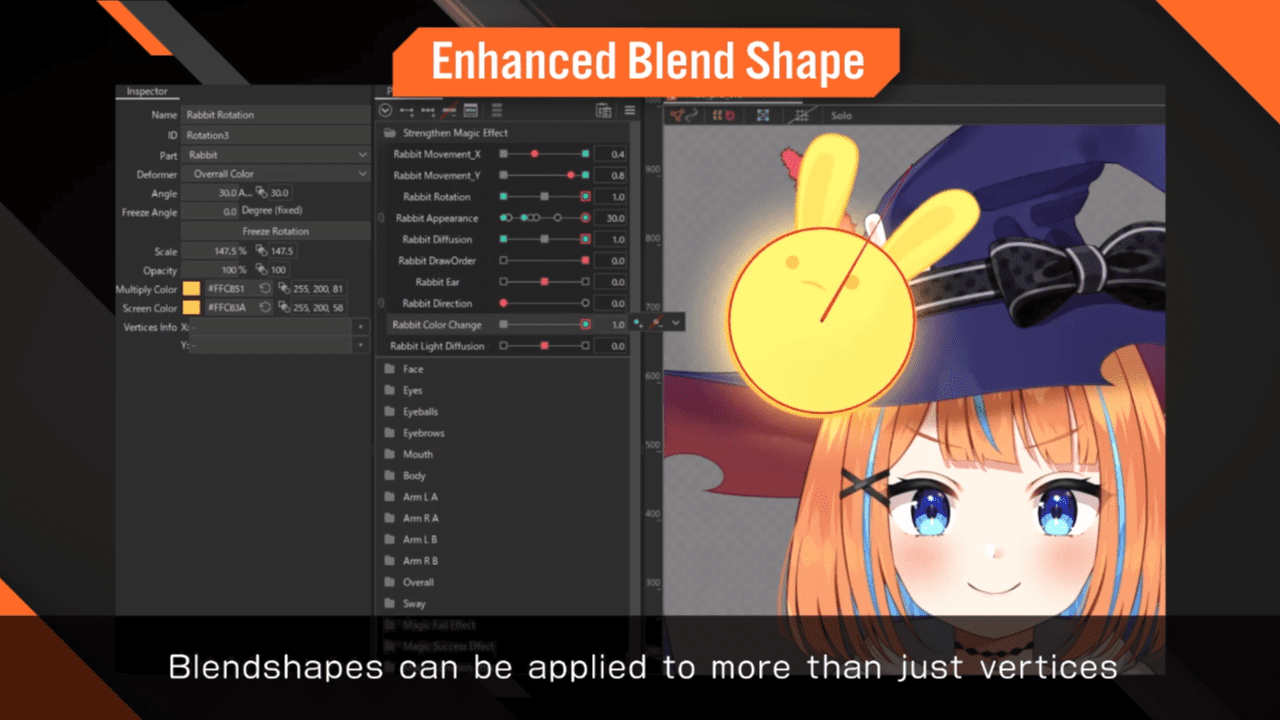Click the keyframe editor icon in parameter toolbar
The width and height of the screenshot is (1280, 720).
(470, 111)
